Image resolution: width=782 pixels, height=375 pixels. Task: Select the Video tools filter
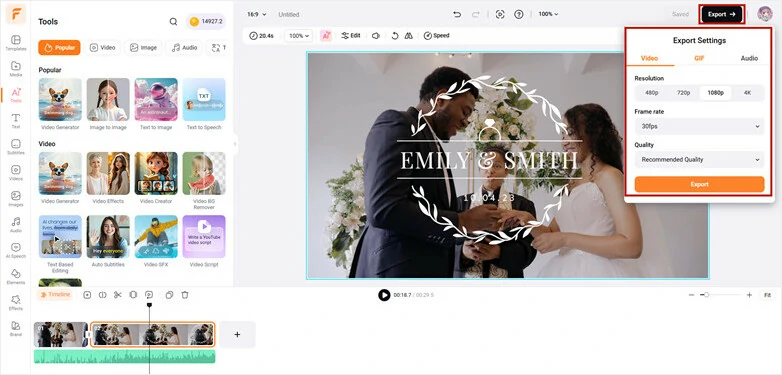coord(102,48)
